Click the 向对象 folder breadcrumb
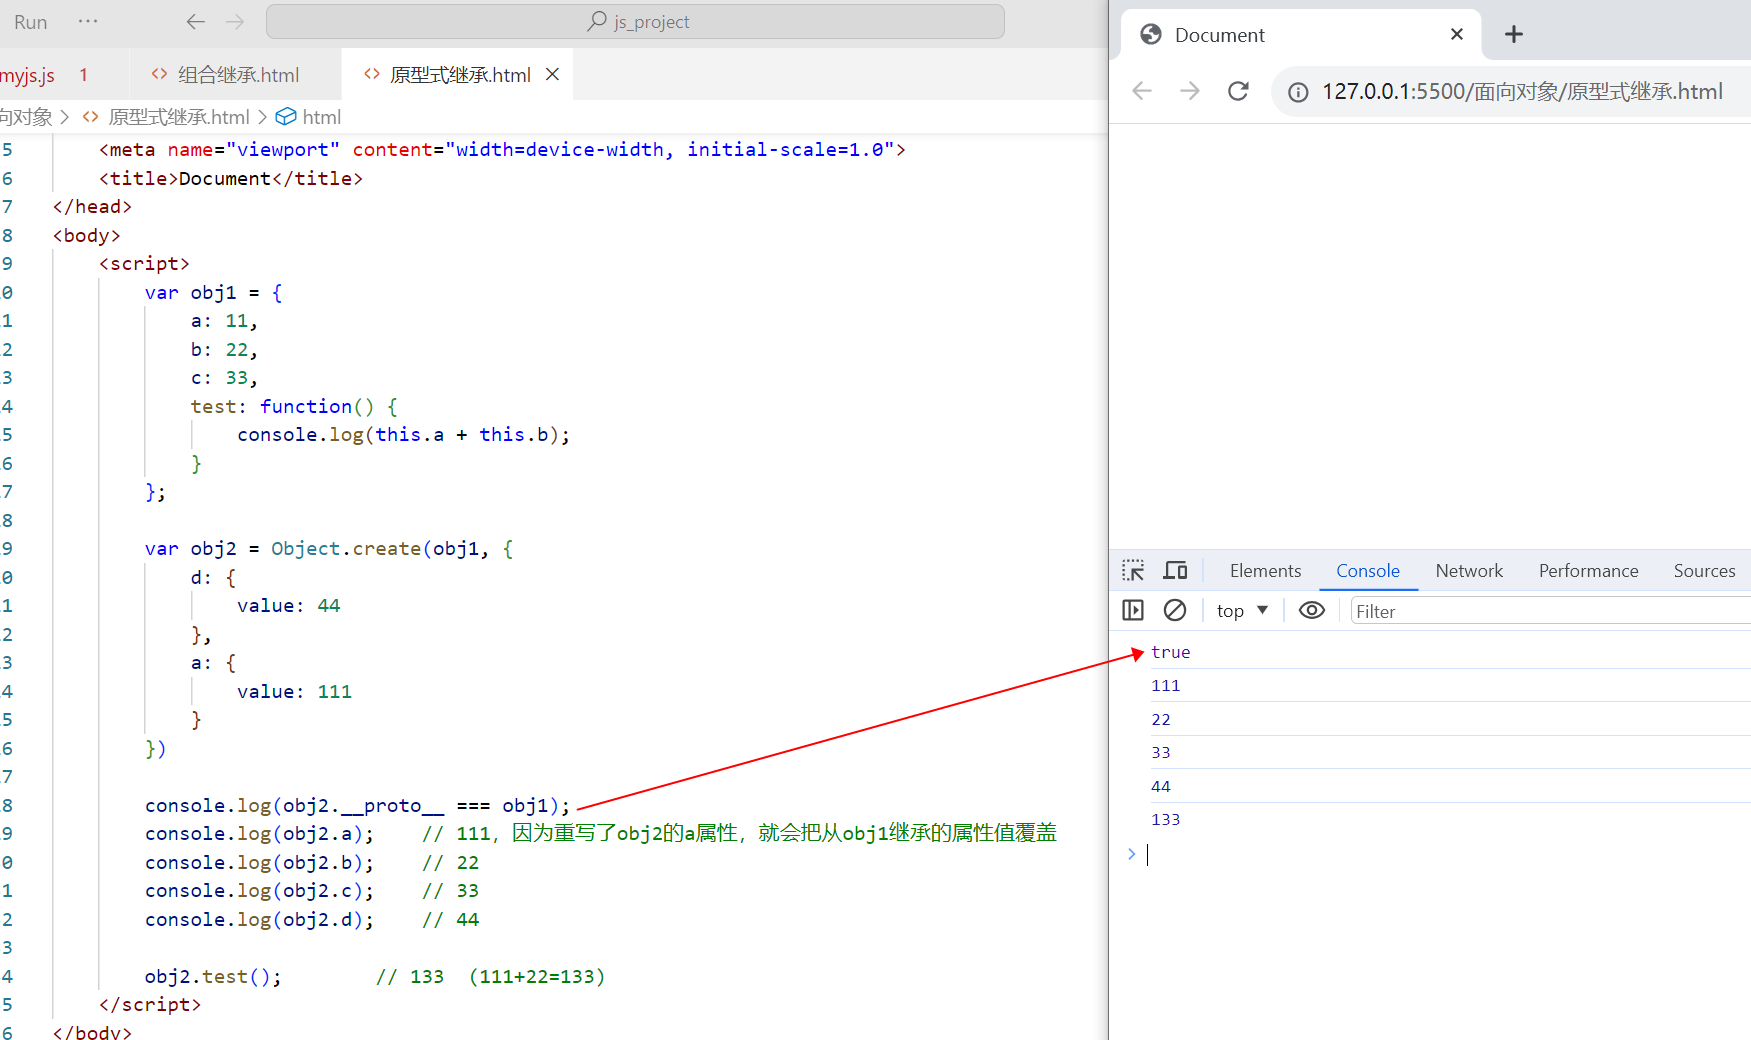 pos(26,117)
